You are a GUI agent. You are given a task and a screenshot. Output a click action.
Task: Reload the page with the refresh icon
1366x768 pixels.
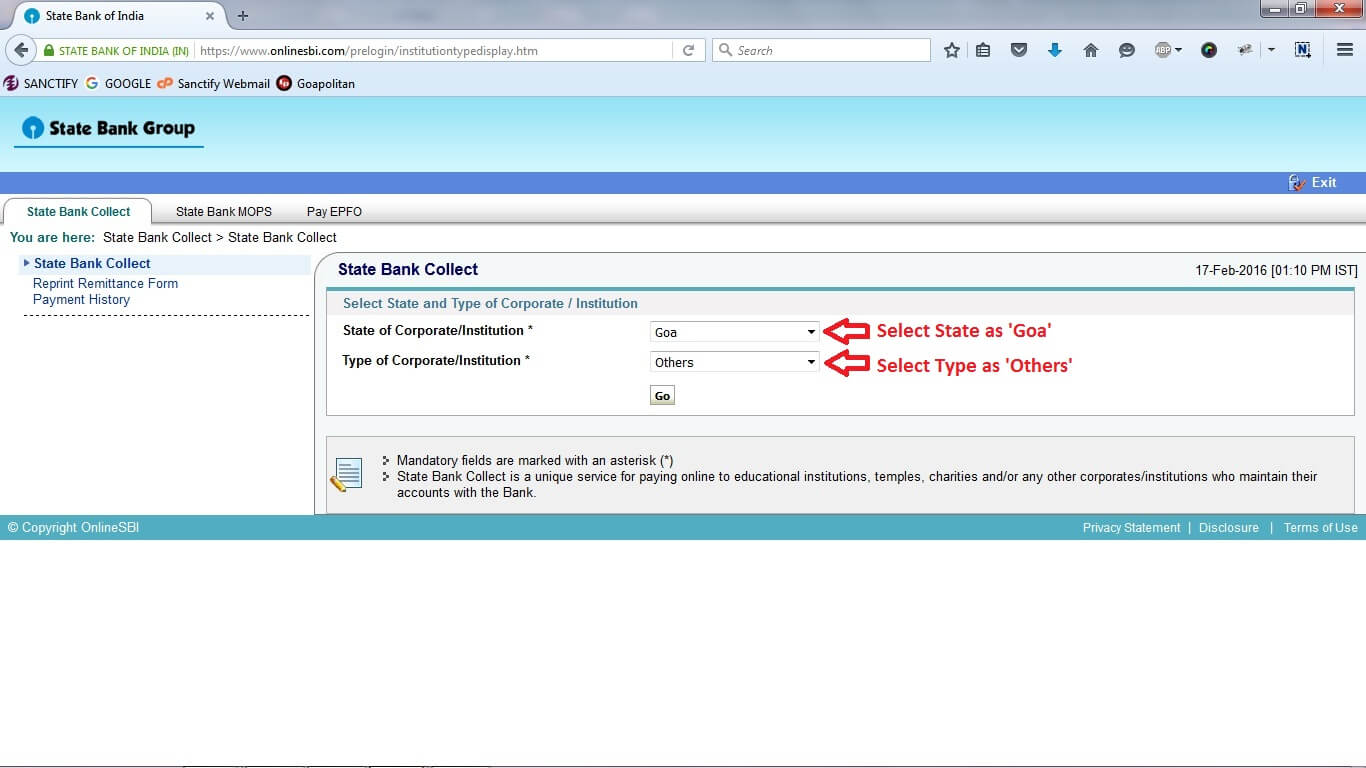688,50
